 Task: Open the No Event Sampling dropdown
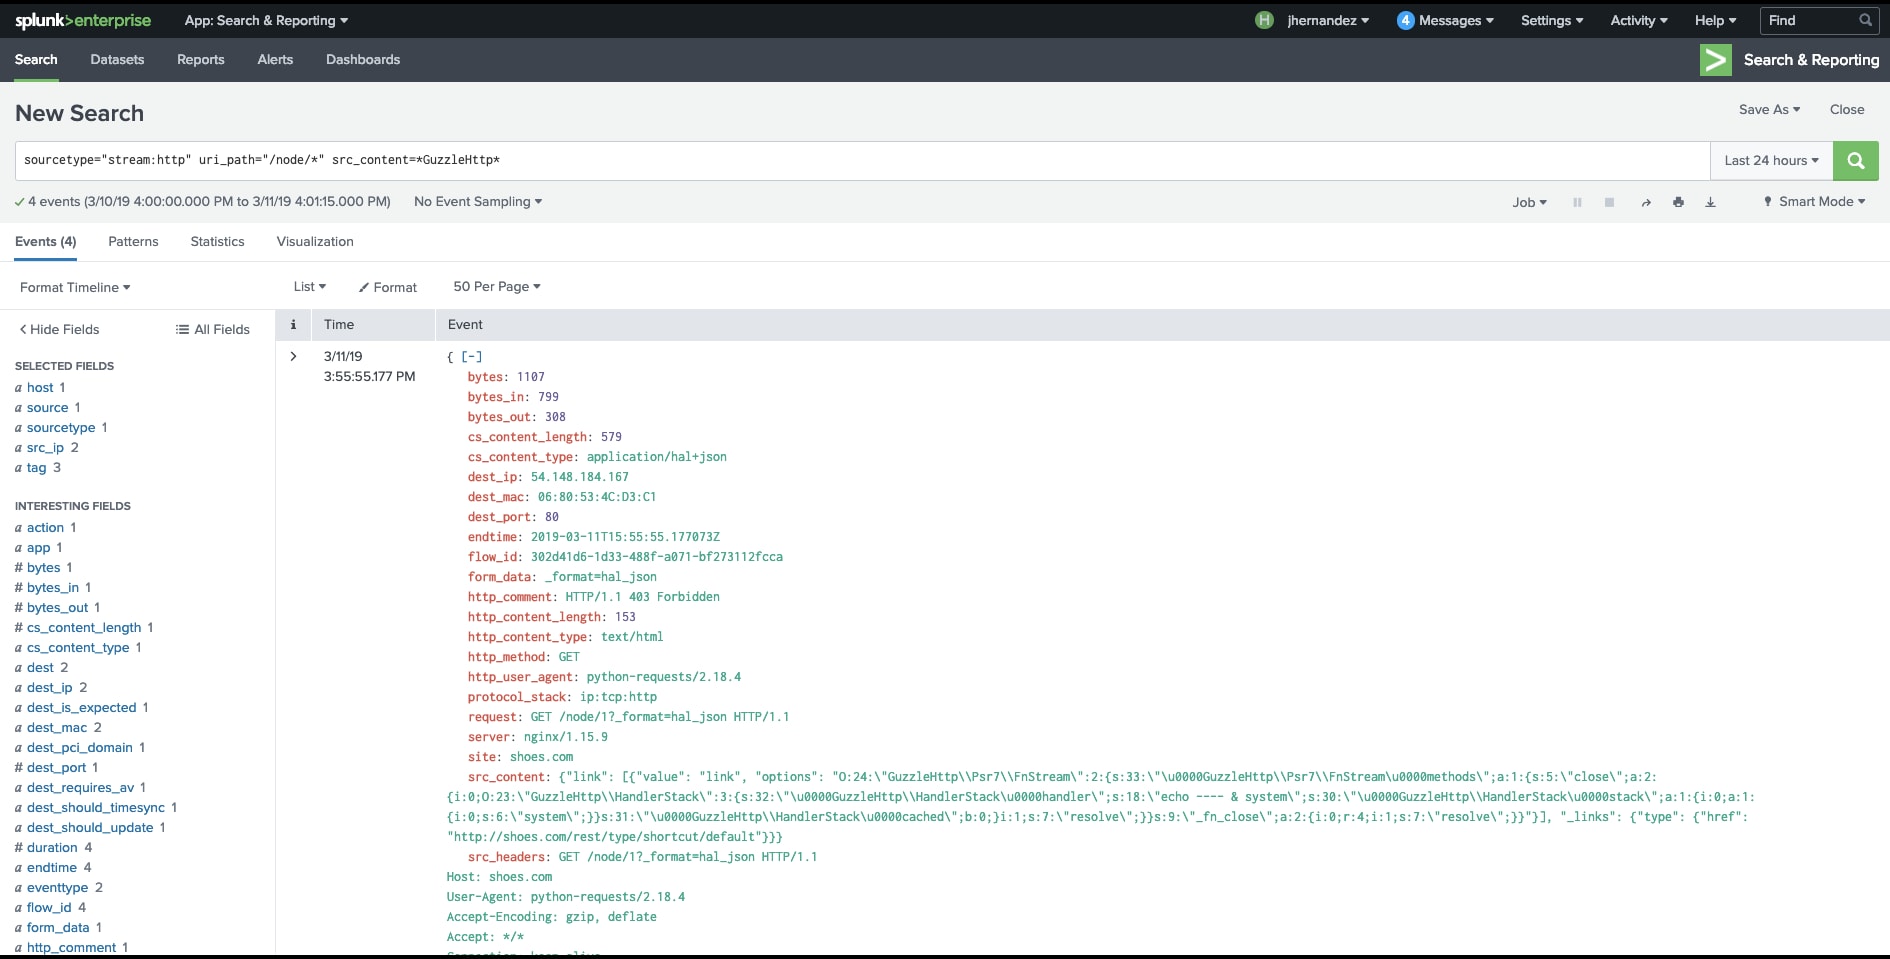(x=478, y=202)
